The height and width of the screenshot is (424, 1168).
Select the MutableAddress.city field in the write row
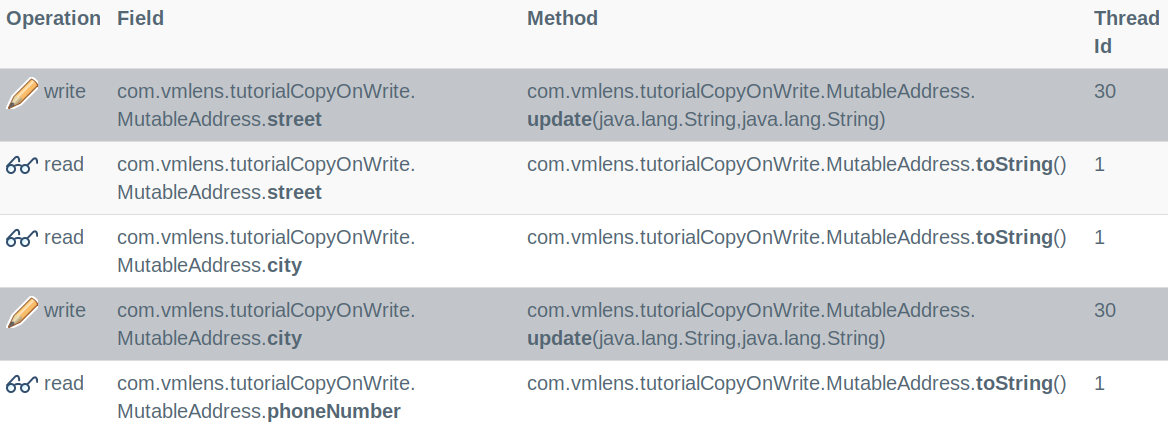(x=266, y=324)
